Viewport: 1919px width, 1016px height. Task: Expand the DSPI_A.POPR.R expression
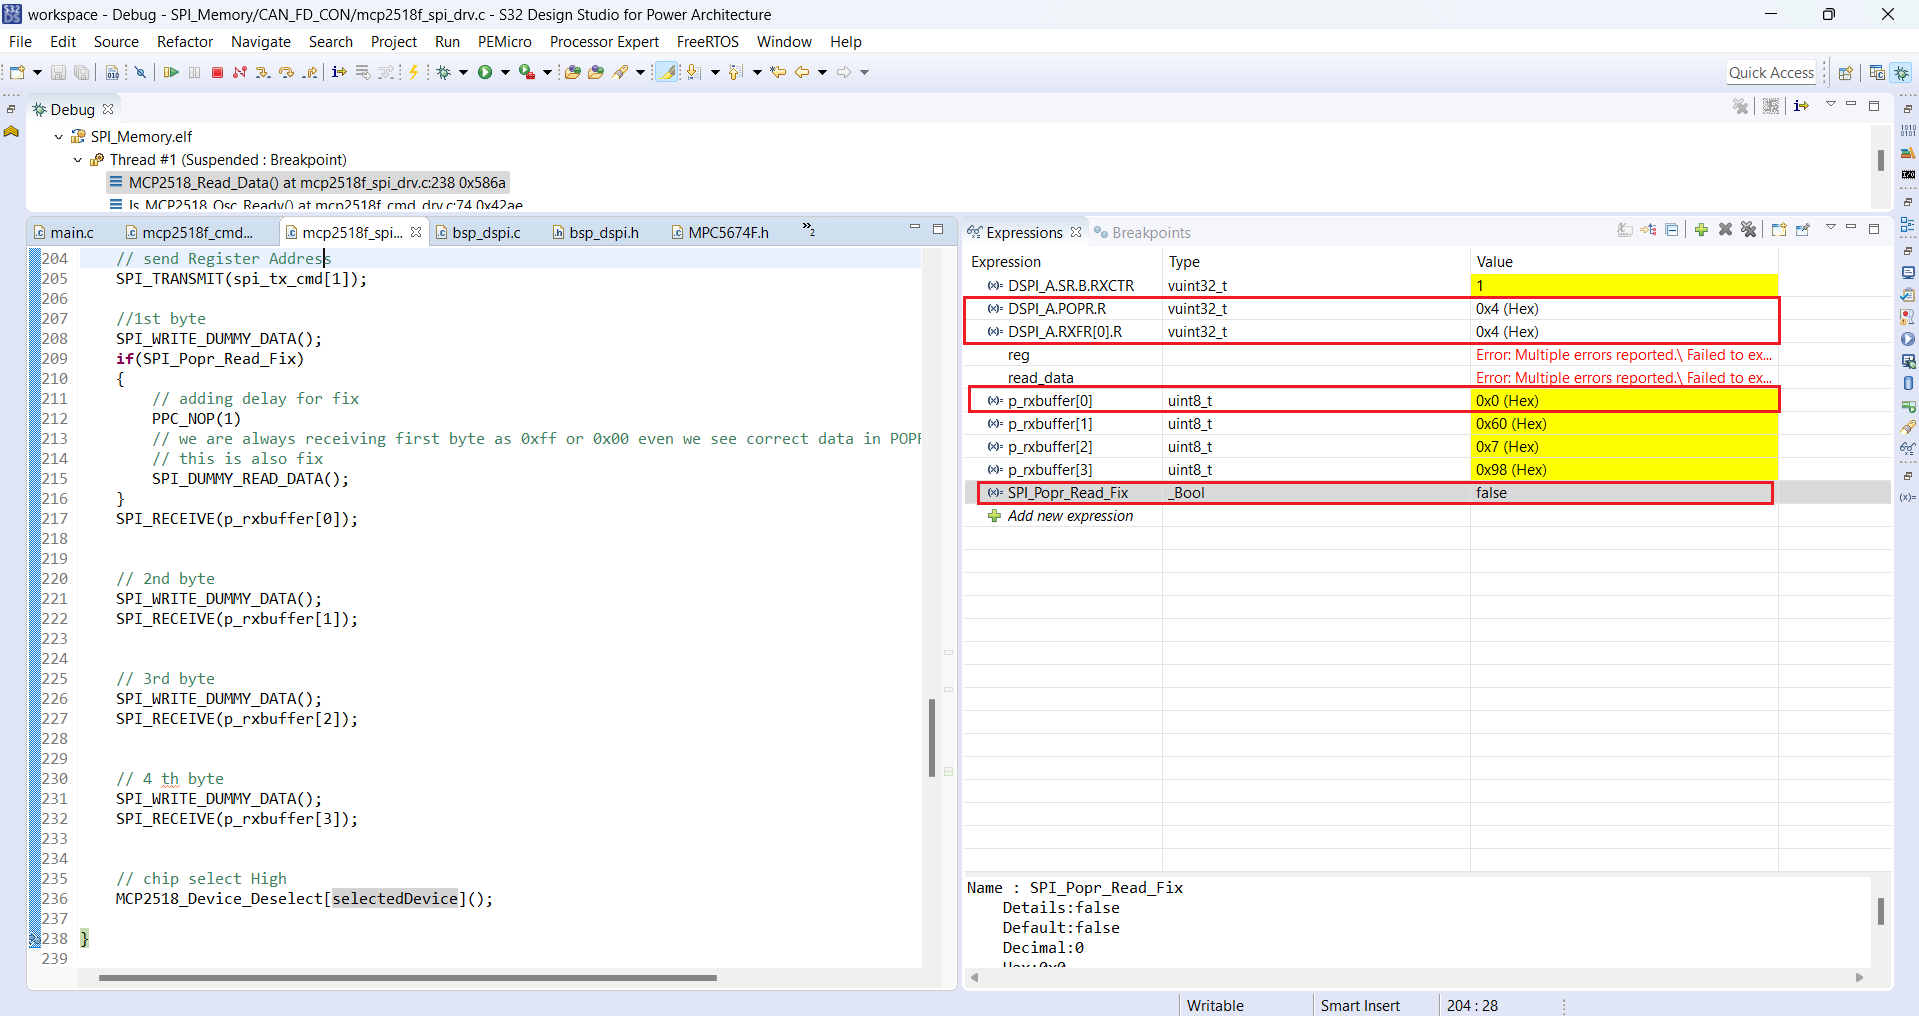point(980,309)
